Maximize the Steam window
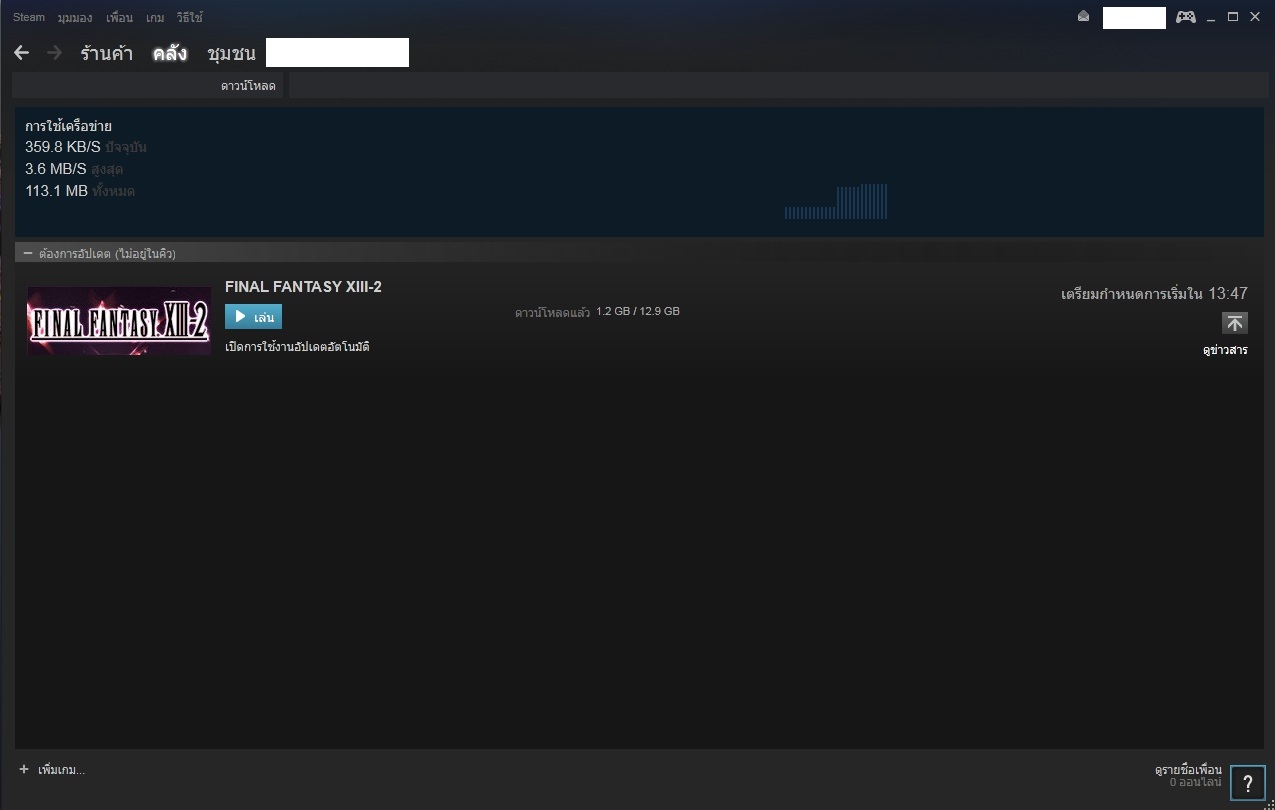1275x810 pixels. coord(1233,17)
